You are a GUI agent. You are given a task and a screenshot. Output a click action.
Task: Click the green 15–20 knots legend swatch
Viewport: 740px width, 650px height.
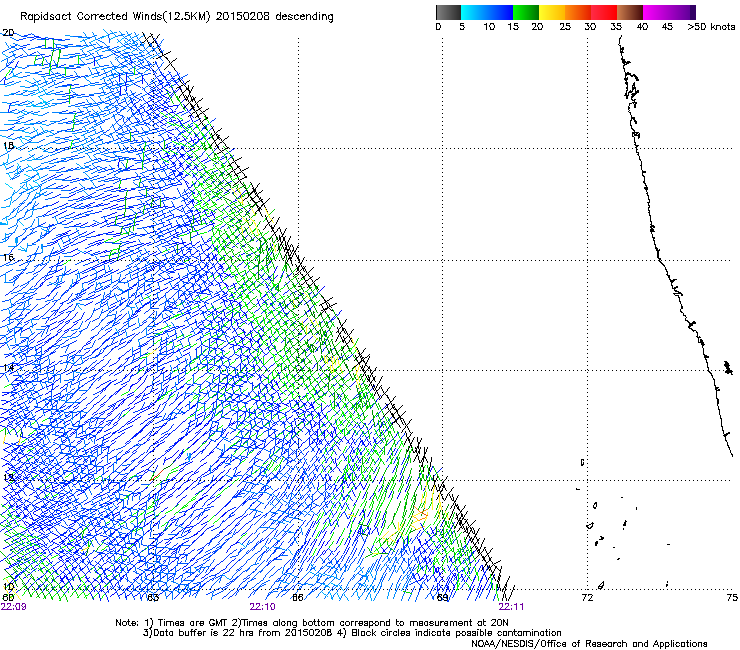[525, 12]
